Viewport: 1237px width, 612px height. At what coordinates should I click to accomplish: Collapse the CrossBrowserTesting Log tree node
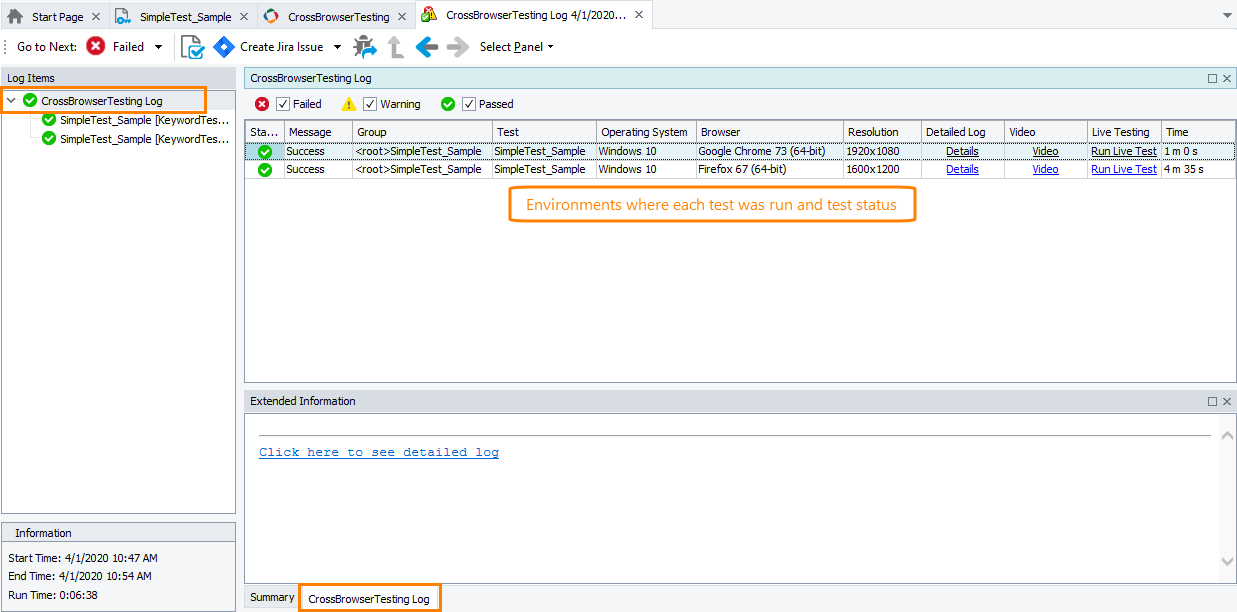tap(11, 100)
